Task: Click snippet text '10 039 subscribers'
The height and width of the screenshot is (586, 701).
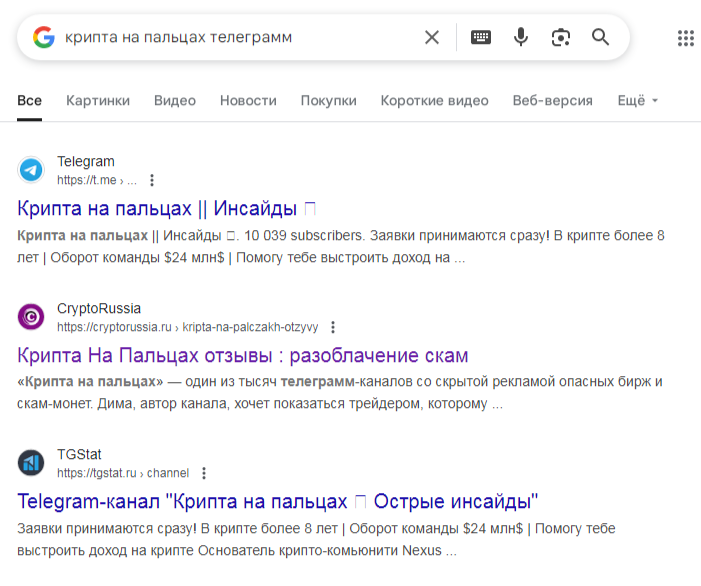Action: click(x=303, y=236)
